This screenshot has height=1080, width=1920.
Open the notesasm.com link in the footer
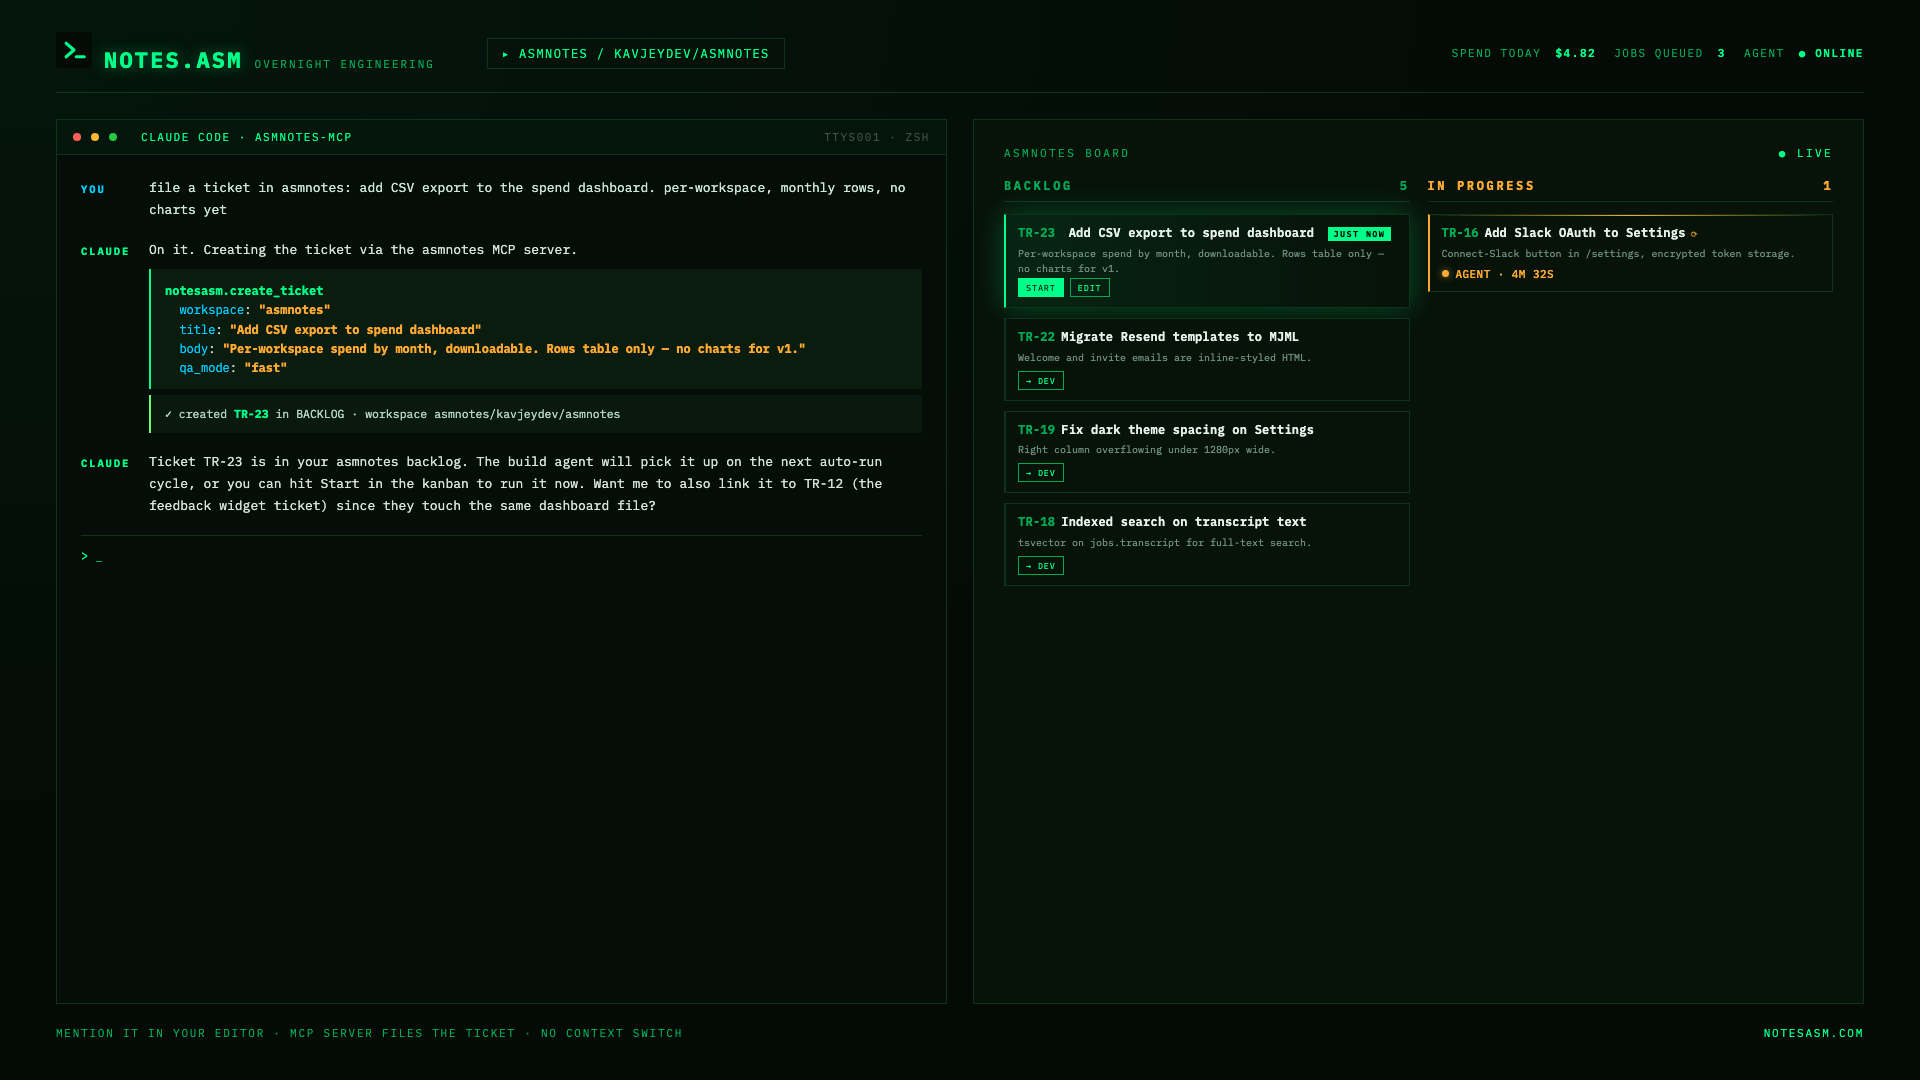click(x=1813, y=1034)
